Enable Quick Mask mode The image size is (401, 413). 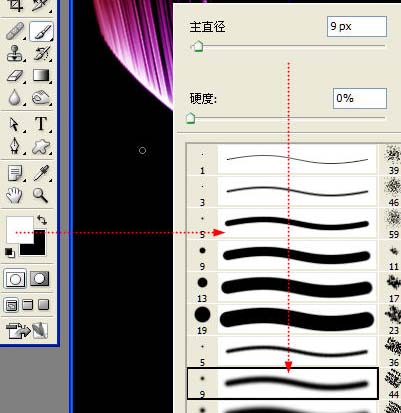pos(40,279)
